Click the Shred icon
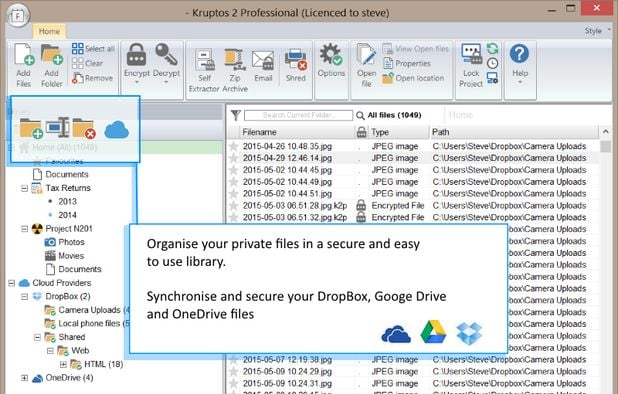This screenshot has height=394, width=618. (x=296, y=60)
